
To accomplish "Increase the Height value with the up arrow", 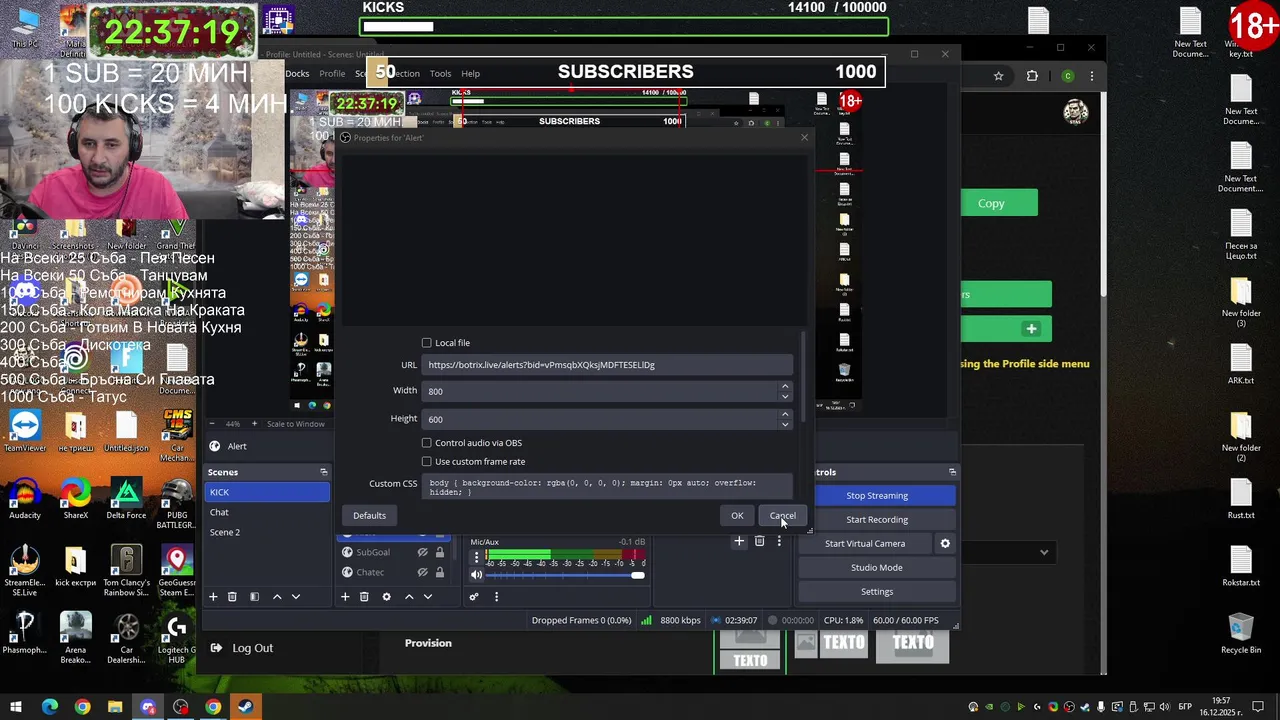I will [785, 414].
